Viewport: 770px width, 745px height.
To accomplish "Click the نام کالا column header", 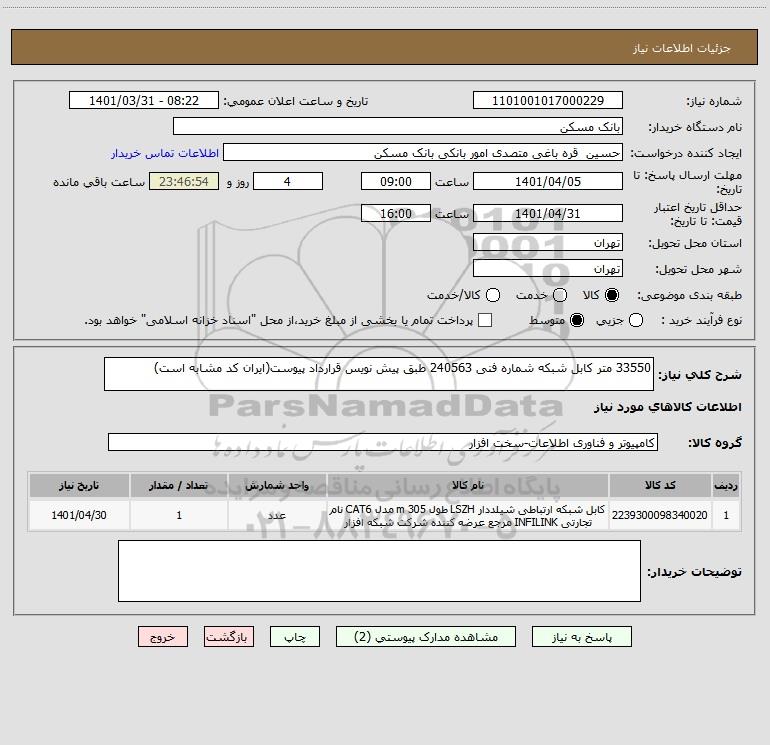I will 468,485.
